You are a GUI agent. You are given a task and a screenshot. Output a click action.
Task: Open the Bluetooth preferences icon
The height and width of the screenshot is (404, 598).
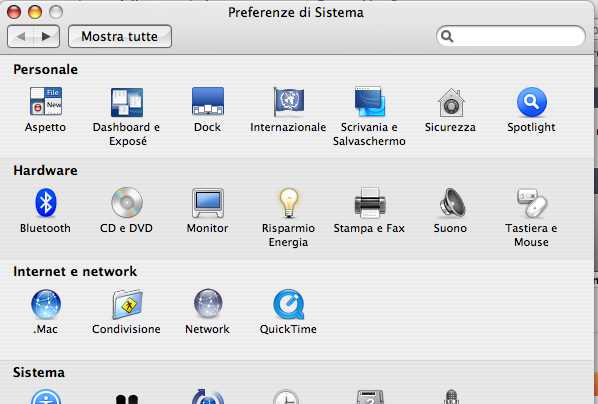point(46,203)
